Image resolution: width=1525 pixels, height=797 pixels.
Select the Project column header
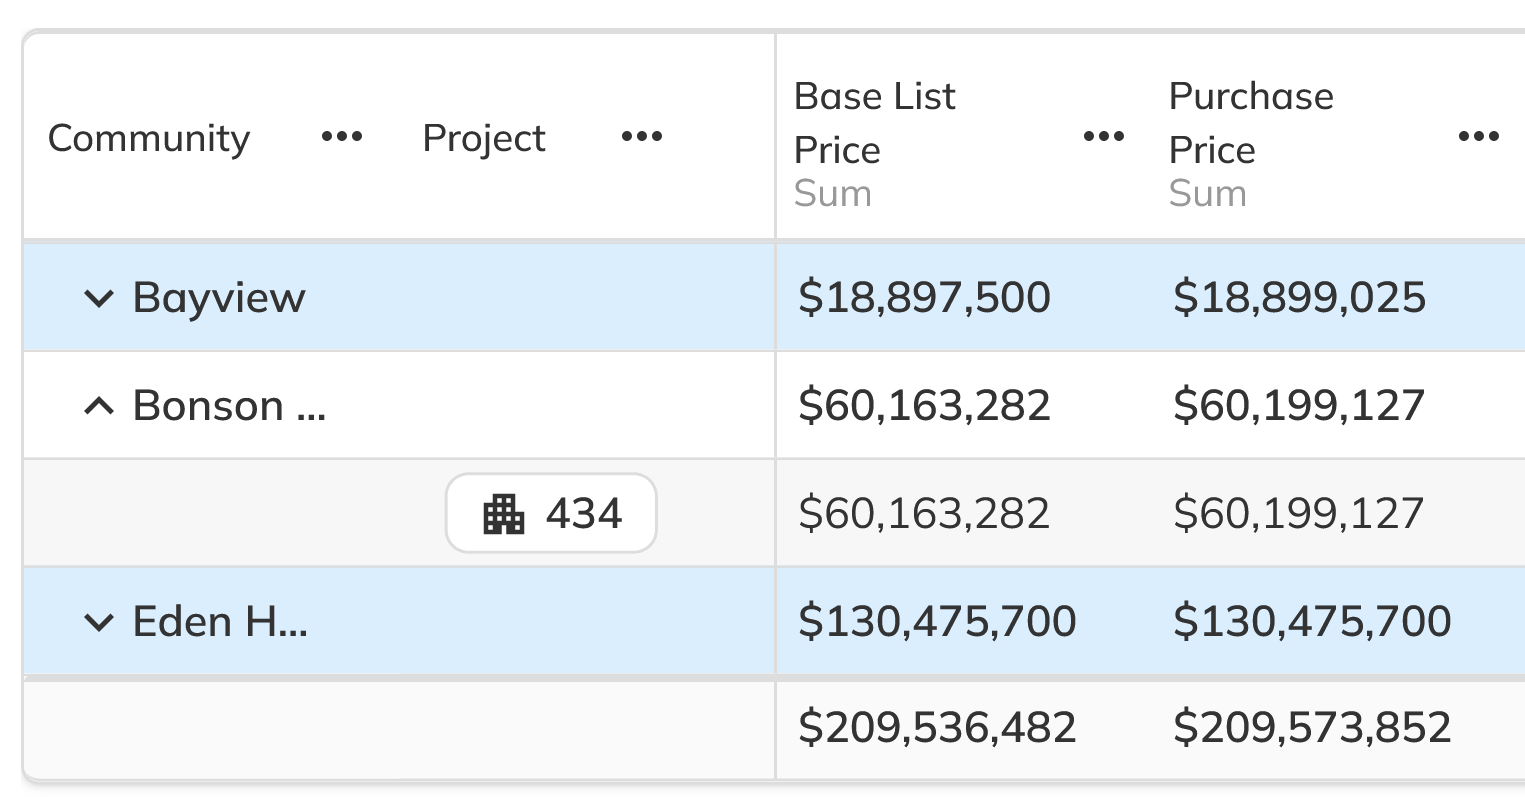pos(484,138)
